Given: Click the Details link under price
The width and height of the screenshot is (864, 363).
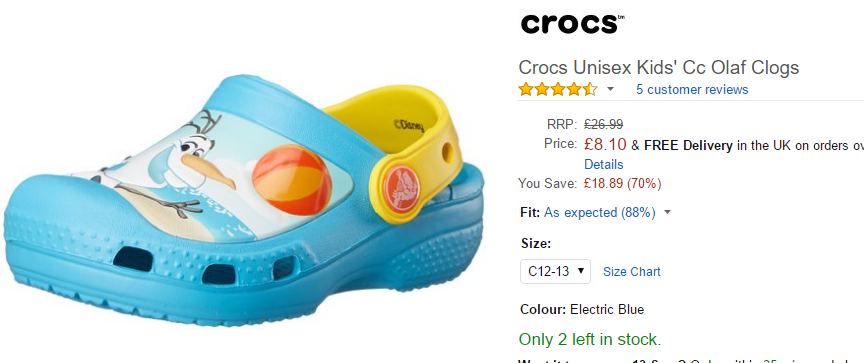Looking at the screenshot, I should [604, 164].
